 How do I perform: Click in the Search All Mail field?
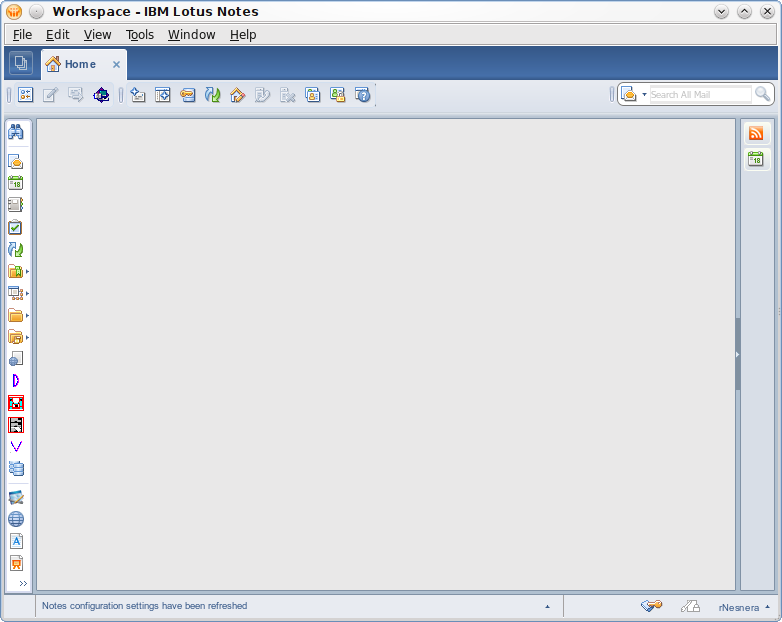699,95
